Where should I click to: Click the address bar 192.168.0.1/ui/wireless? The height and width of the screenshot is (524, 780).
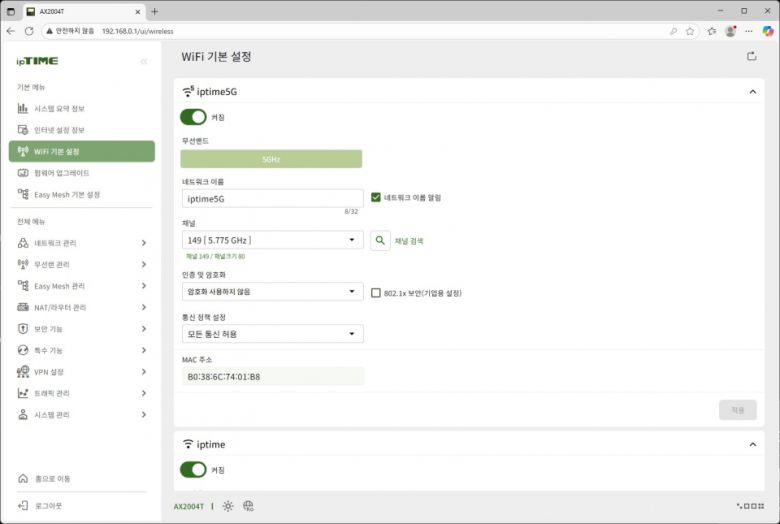click(138, 31)
